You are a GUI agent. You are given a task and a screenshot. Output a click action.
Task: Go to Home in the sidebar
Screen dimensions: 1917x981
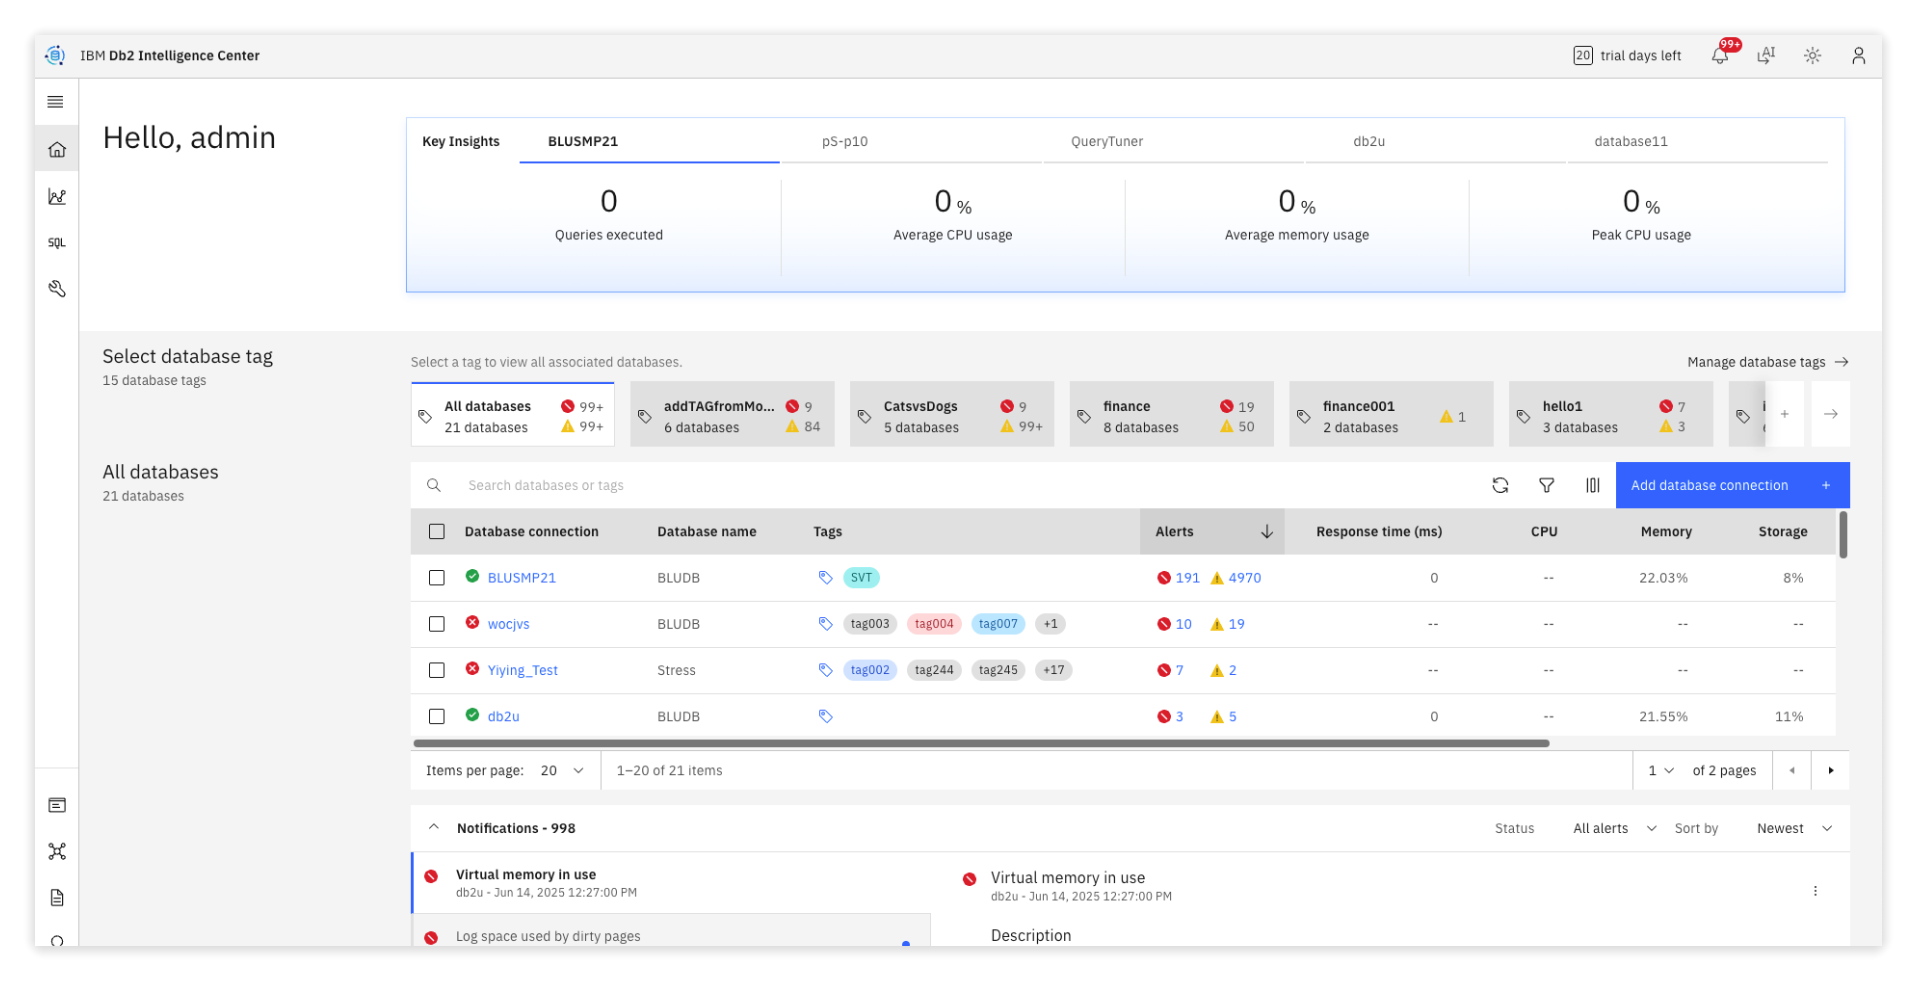(x=57, y=150)
